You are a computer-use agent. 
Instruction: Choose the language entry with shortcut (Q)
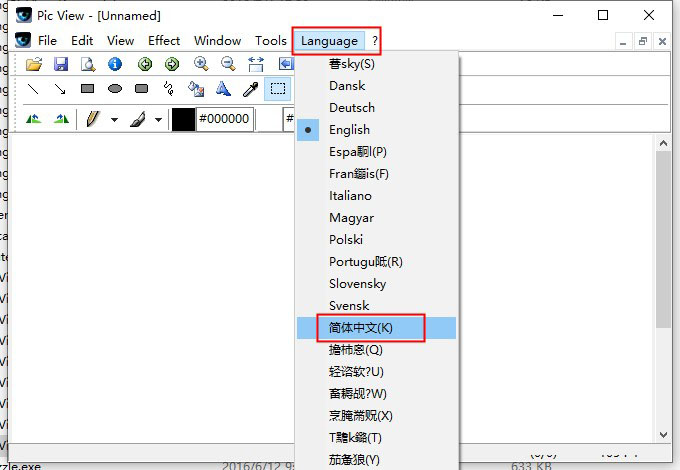pos(376,350)
